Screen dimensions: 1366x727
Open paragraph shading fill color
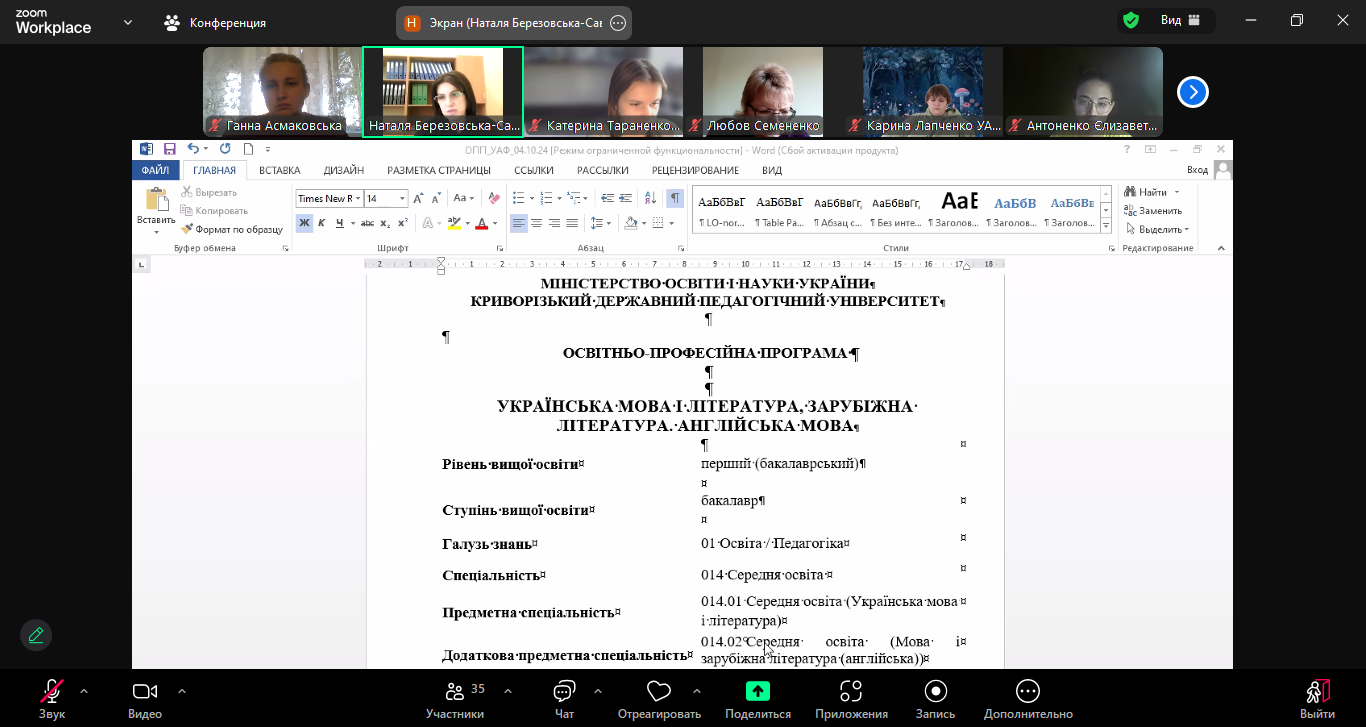tap(630, 223)
